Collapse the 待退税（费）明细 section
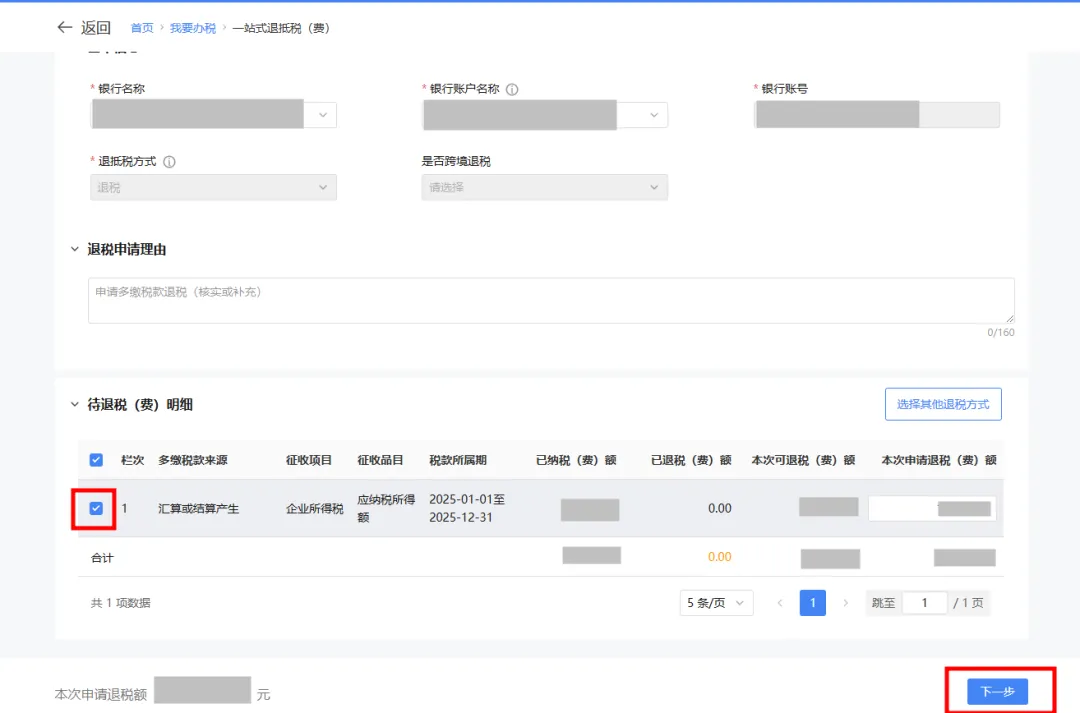 point(74,404)
